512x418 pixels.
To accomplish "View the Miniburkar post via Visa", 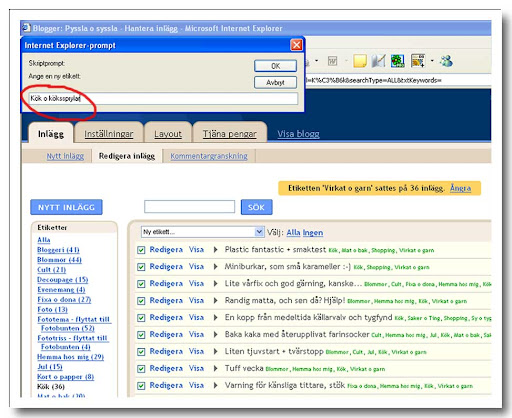I will coord(196,267).
